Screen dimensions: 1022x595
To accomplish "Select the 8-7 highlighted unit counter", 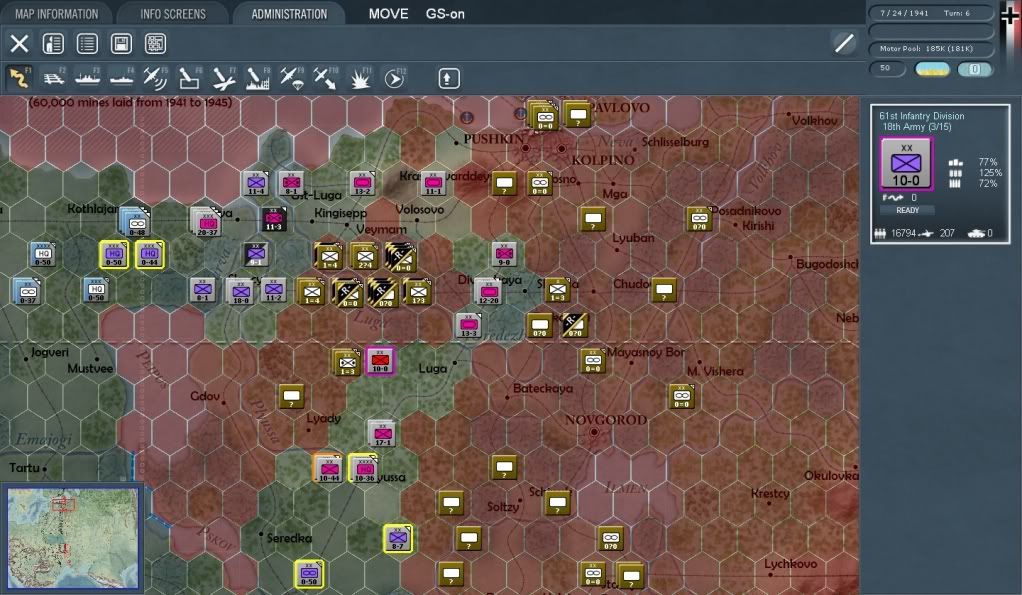I will 398,538.
